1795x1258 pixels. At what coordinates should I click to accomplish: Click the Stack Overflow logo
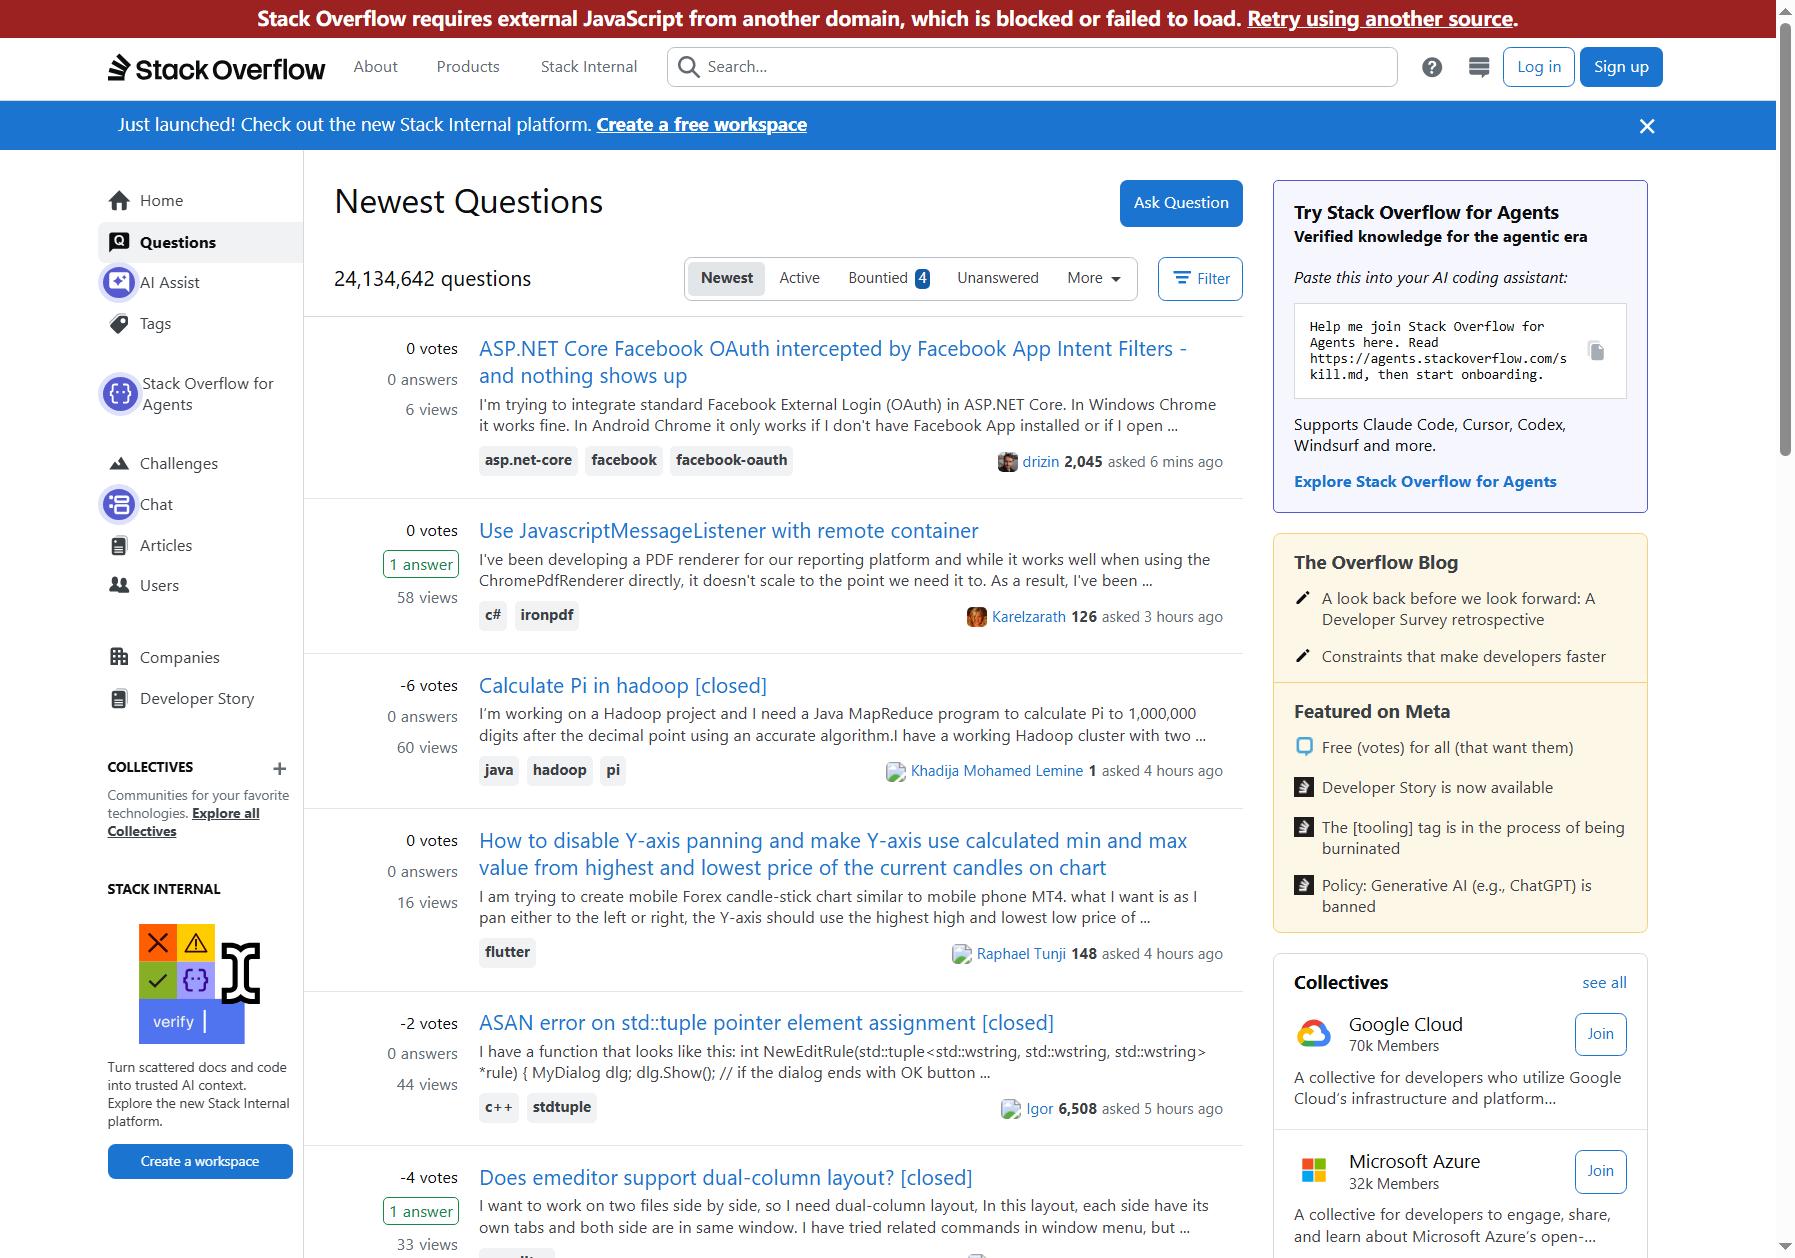tap(217, 67)
